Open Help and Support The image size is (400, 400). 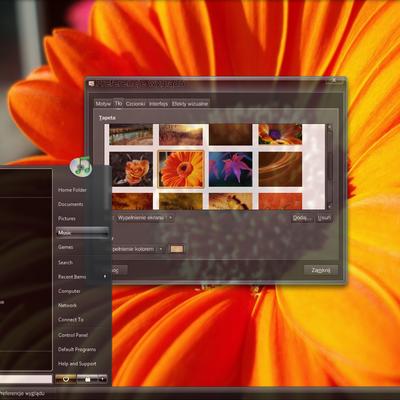[77, 364]
